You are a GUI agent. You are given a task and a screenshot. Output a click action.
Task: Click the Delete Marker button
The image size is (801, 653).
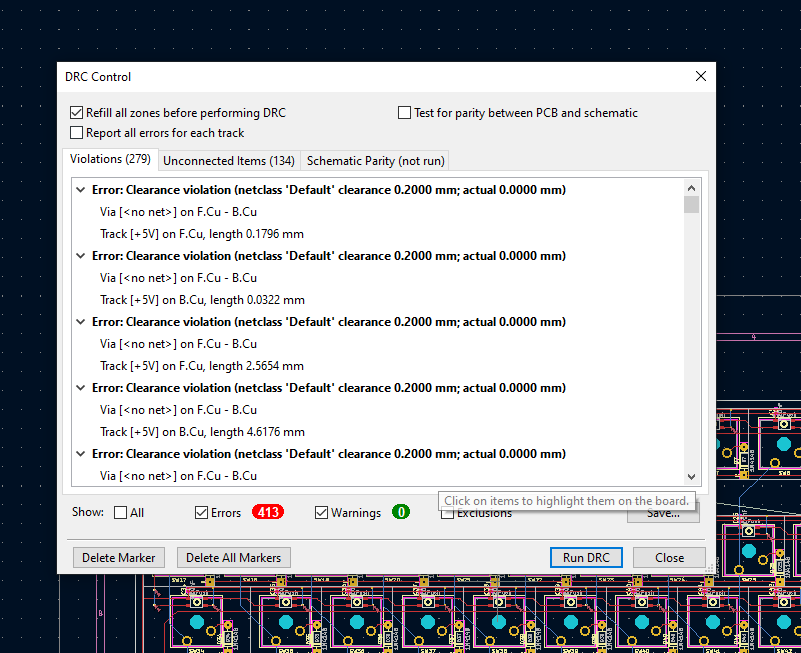119,557
